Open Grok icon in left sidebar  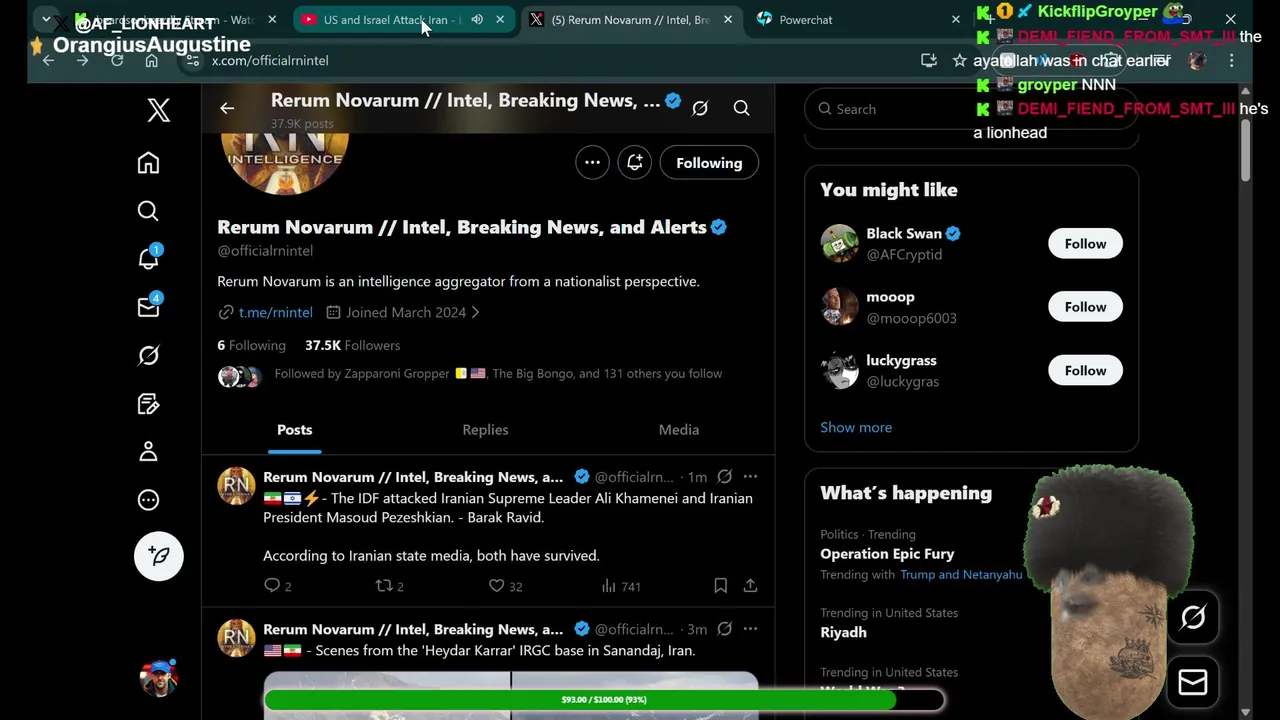click(x=148, y=355)
